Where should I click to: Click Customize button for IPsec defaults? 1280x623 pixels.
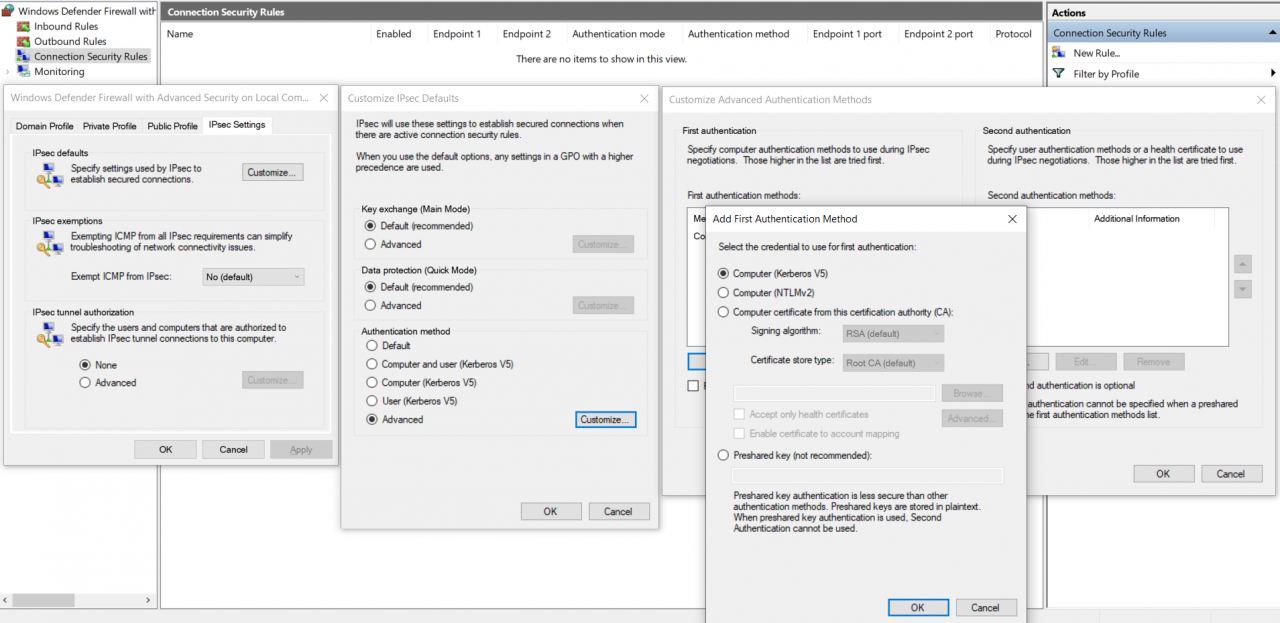coord(273,172)
